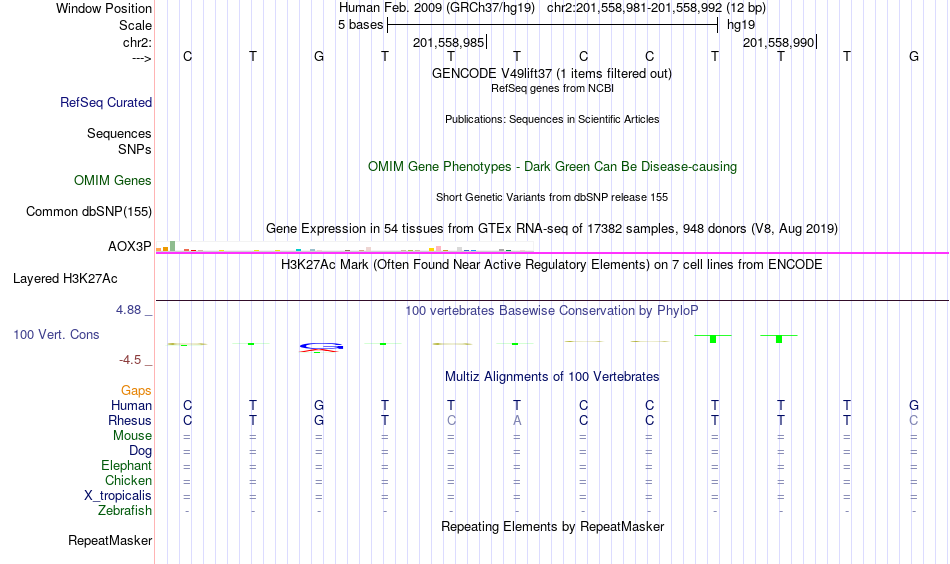Click the 201,558,990 ruler coordinate
Image resolution: width=950 pixels, height=564 pixels.
coord(779,42)
